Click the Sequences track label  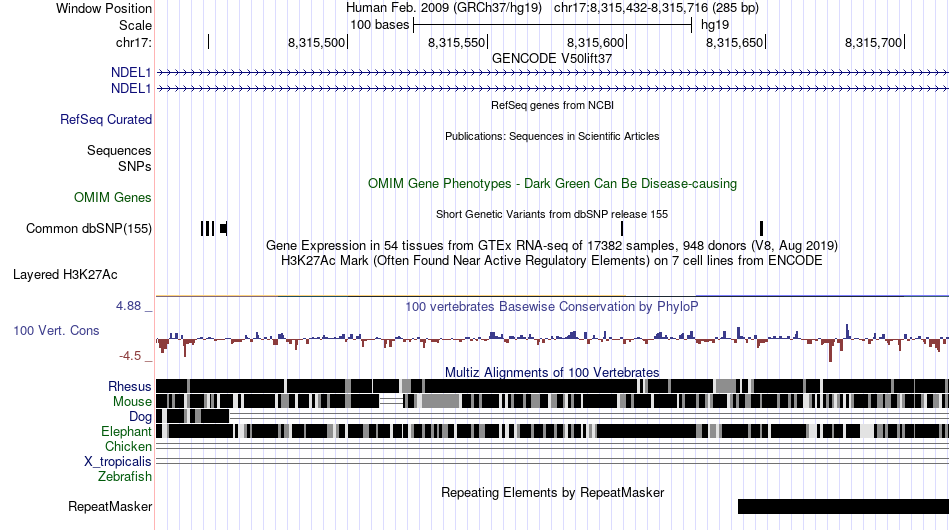click(119, 150)
